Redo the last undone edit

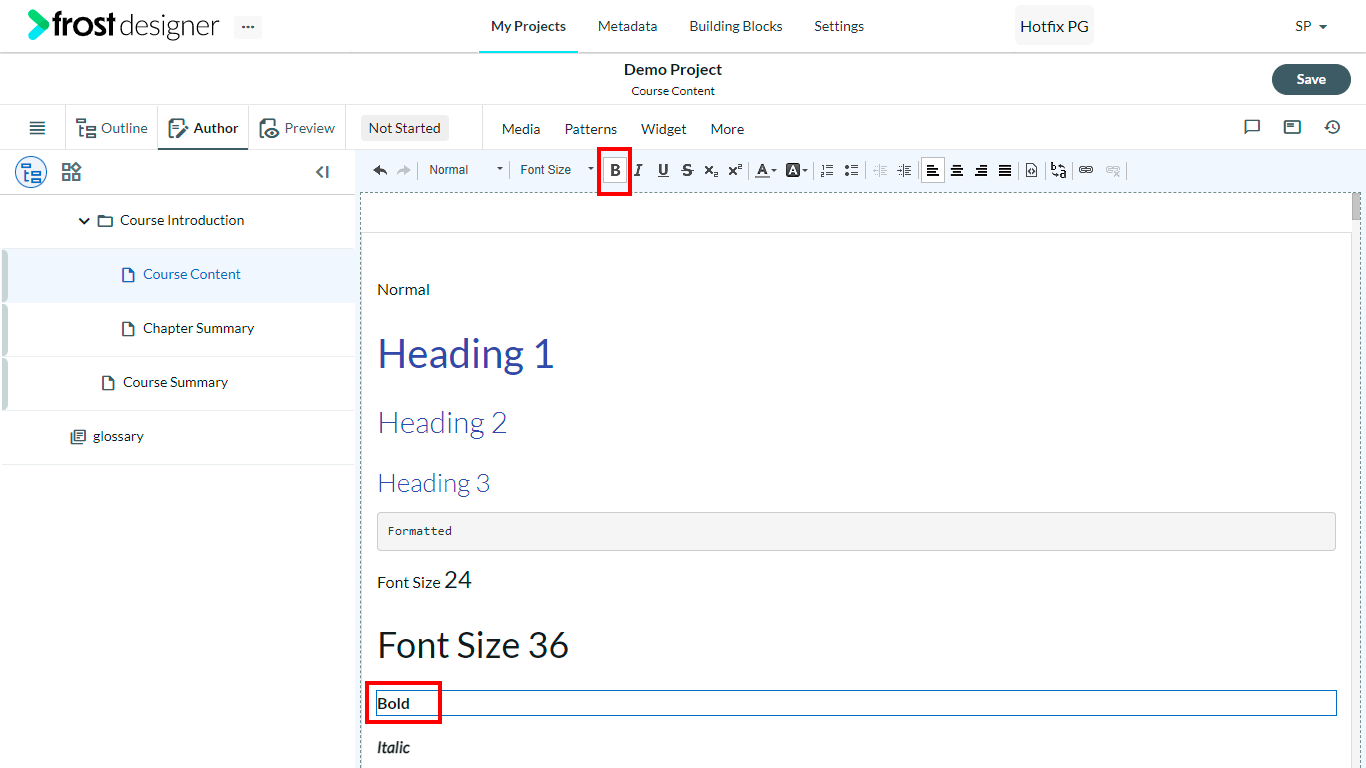pyautogui.click(x=404, y=170)
